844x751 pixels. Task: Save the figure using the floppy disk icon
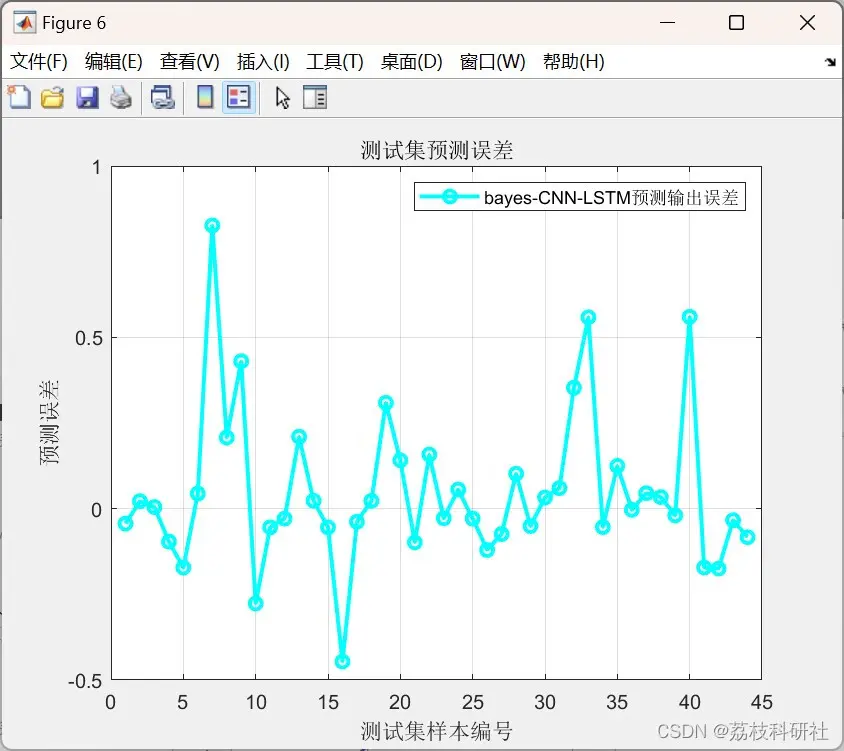[x=87, y=98]
